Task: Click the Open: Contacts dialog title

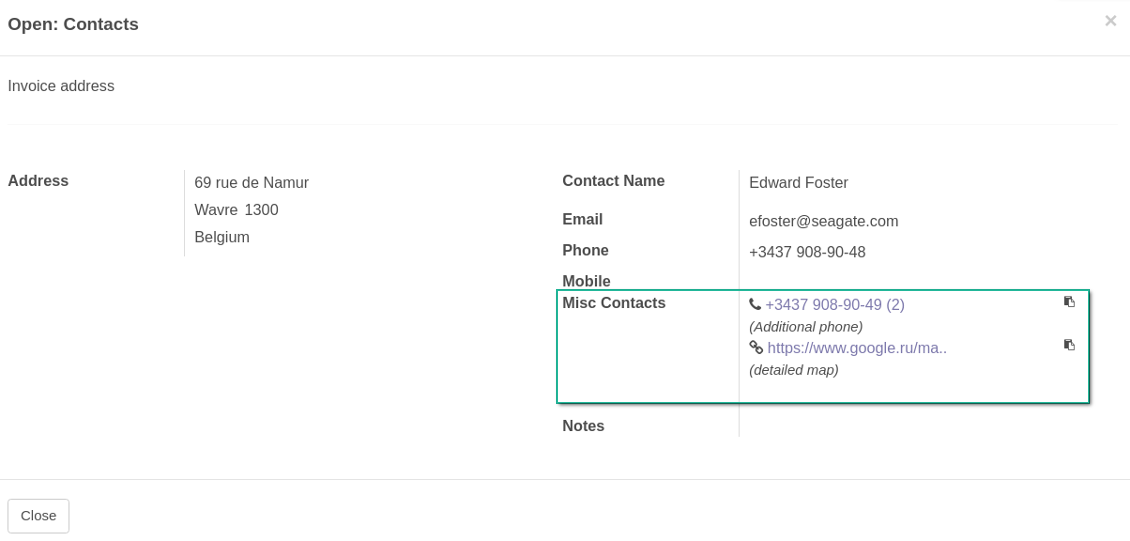Action: pos(73,24)
